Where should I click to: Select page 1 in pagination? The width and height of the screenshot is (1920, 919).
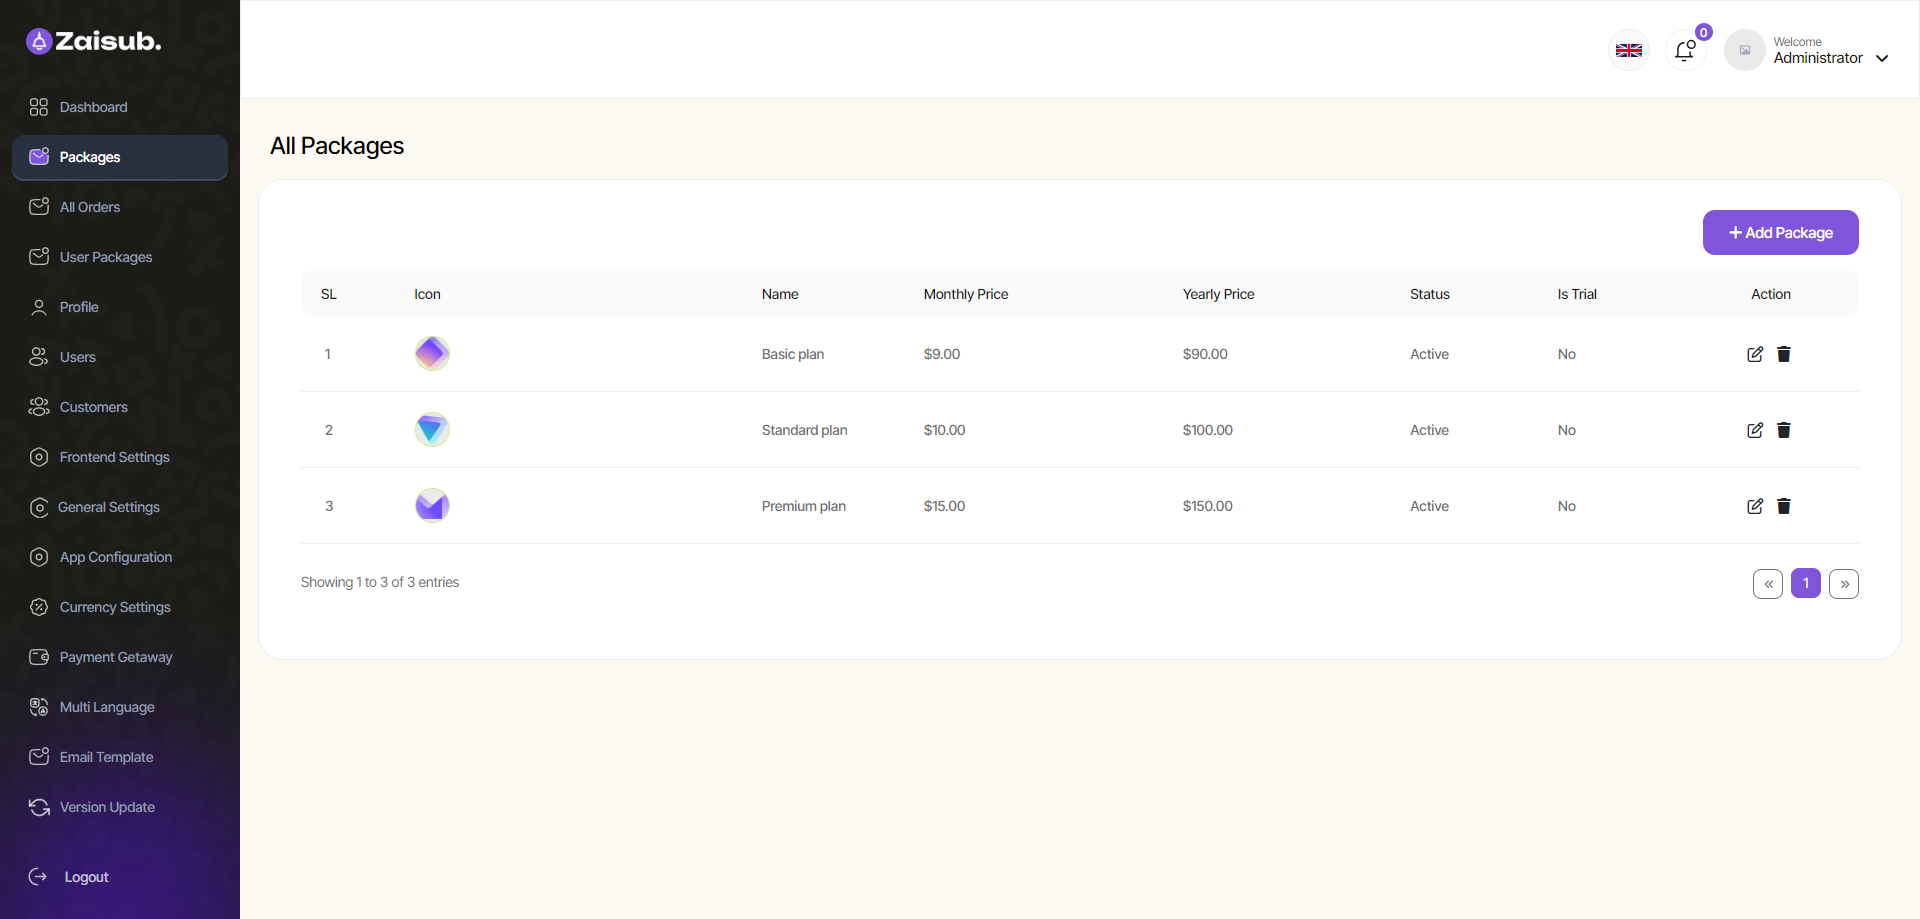point(1806,583)
